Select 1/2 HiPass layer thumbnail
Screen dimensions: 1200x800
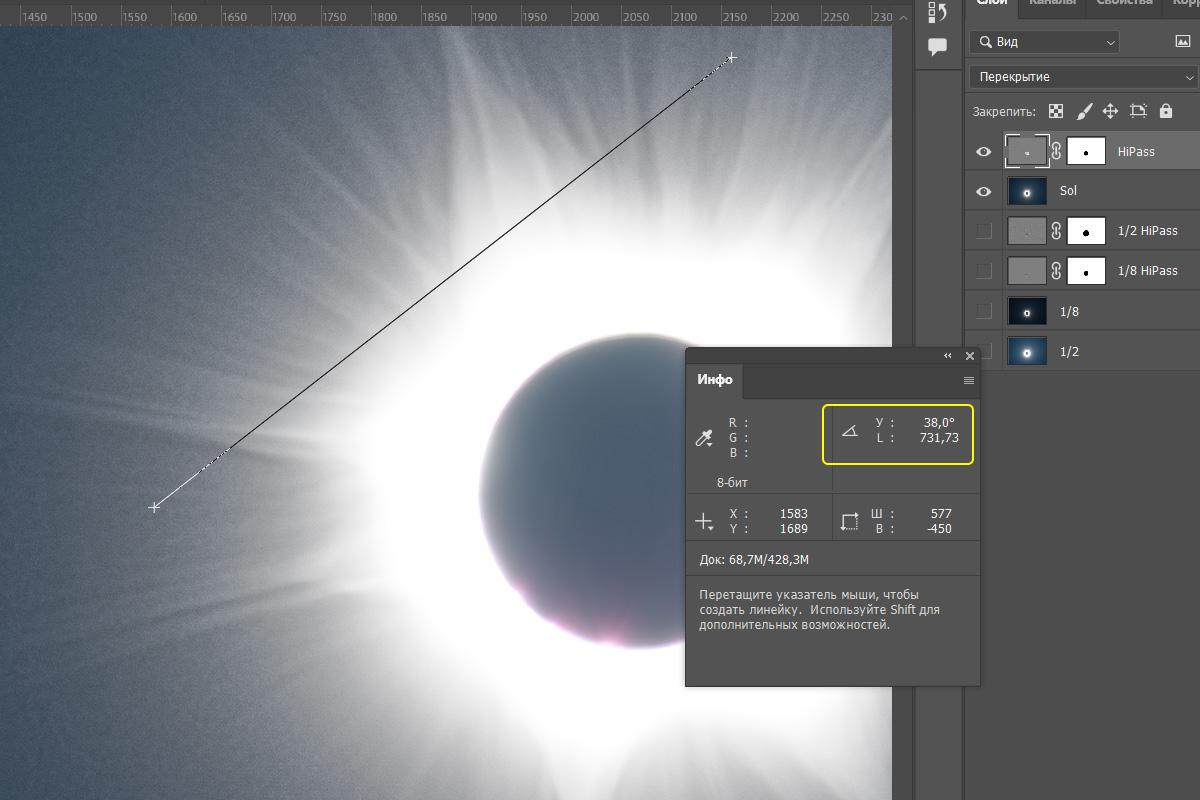(x=1027, y=231)
